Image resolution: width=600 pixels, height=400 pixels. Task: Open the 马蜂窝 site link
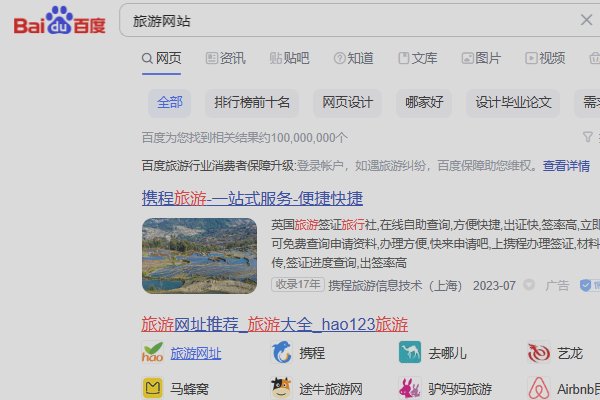tap(189, 389)
